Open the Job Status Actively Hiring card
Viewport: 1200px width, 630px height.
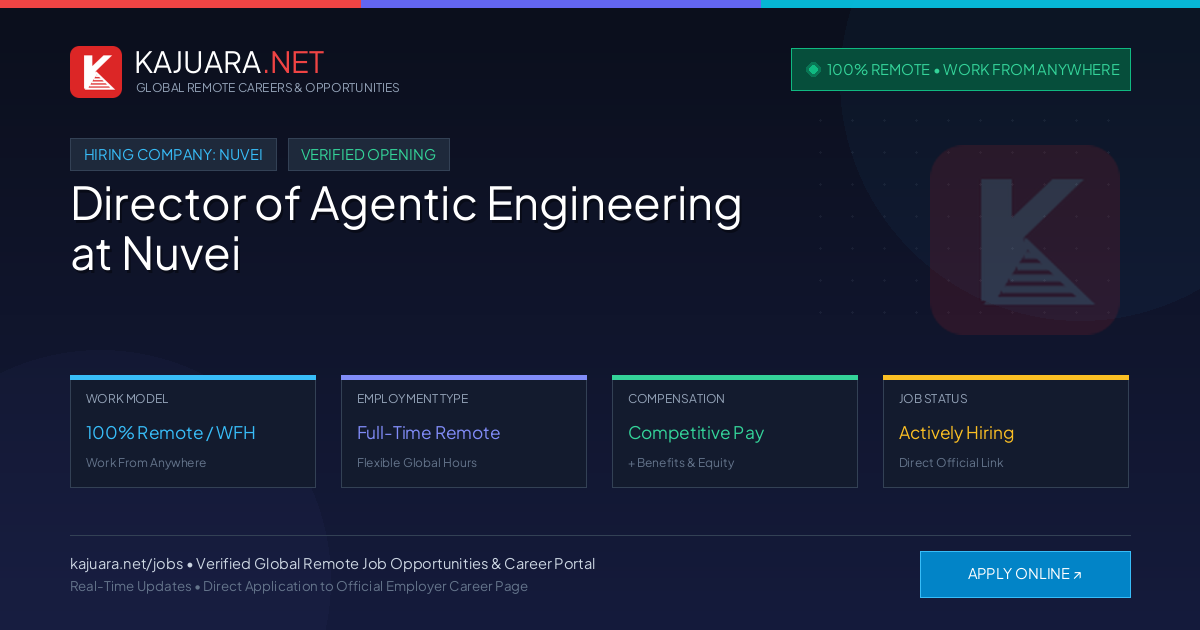[1006, 432]
